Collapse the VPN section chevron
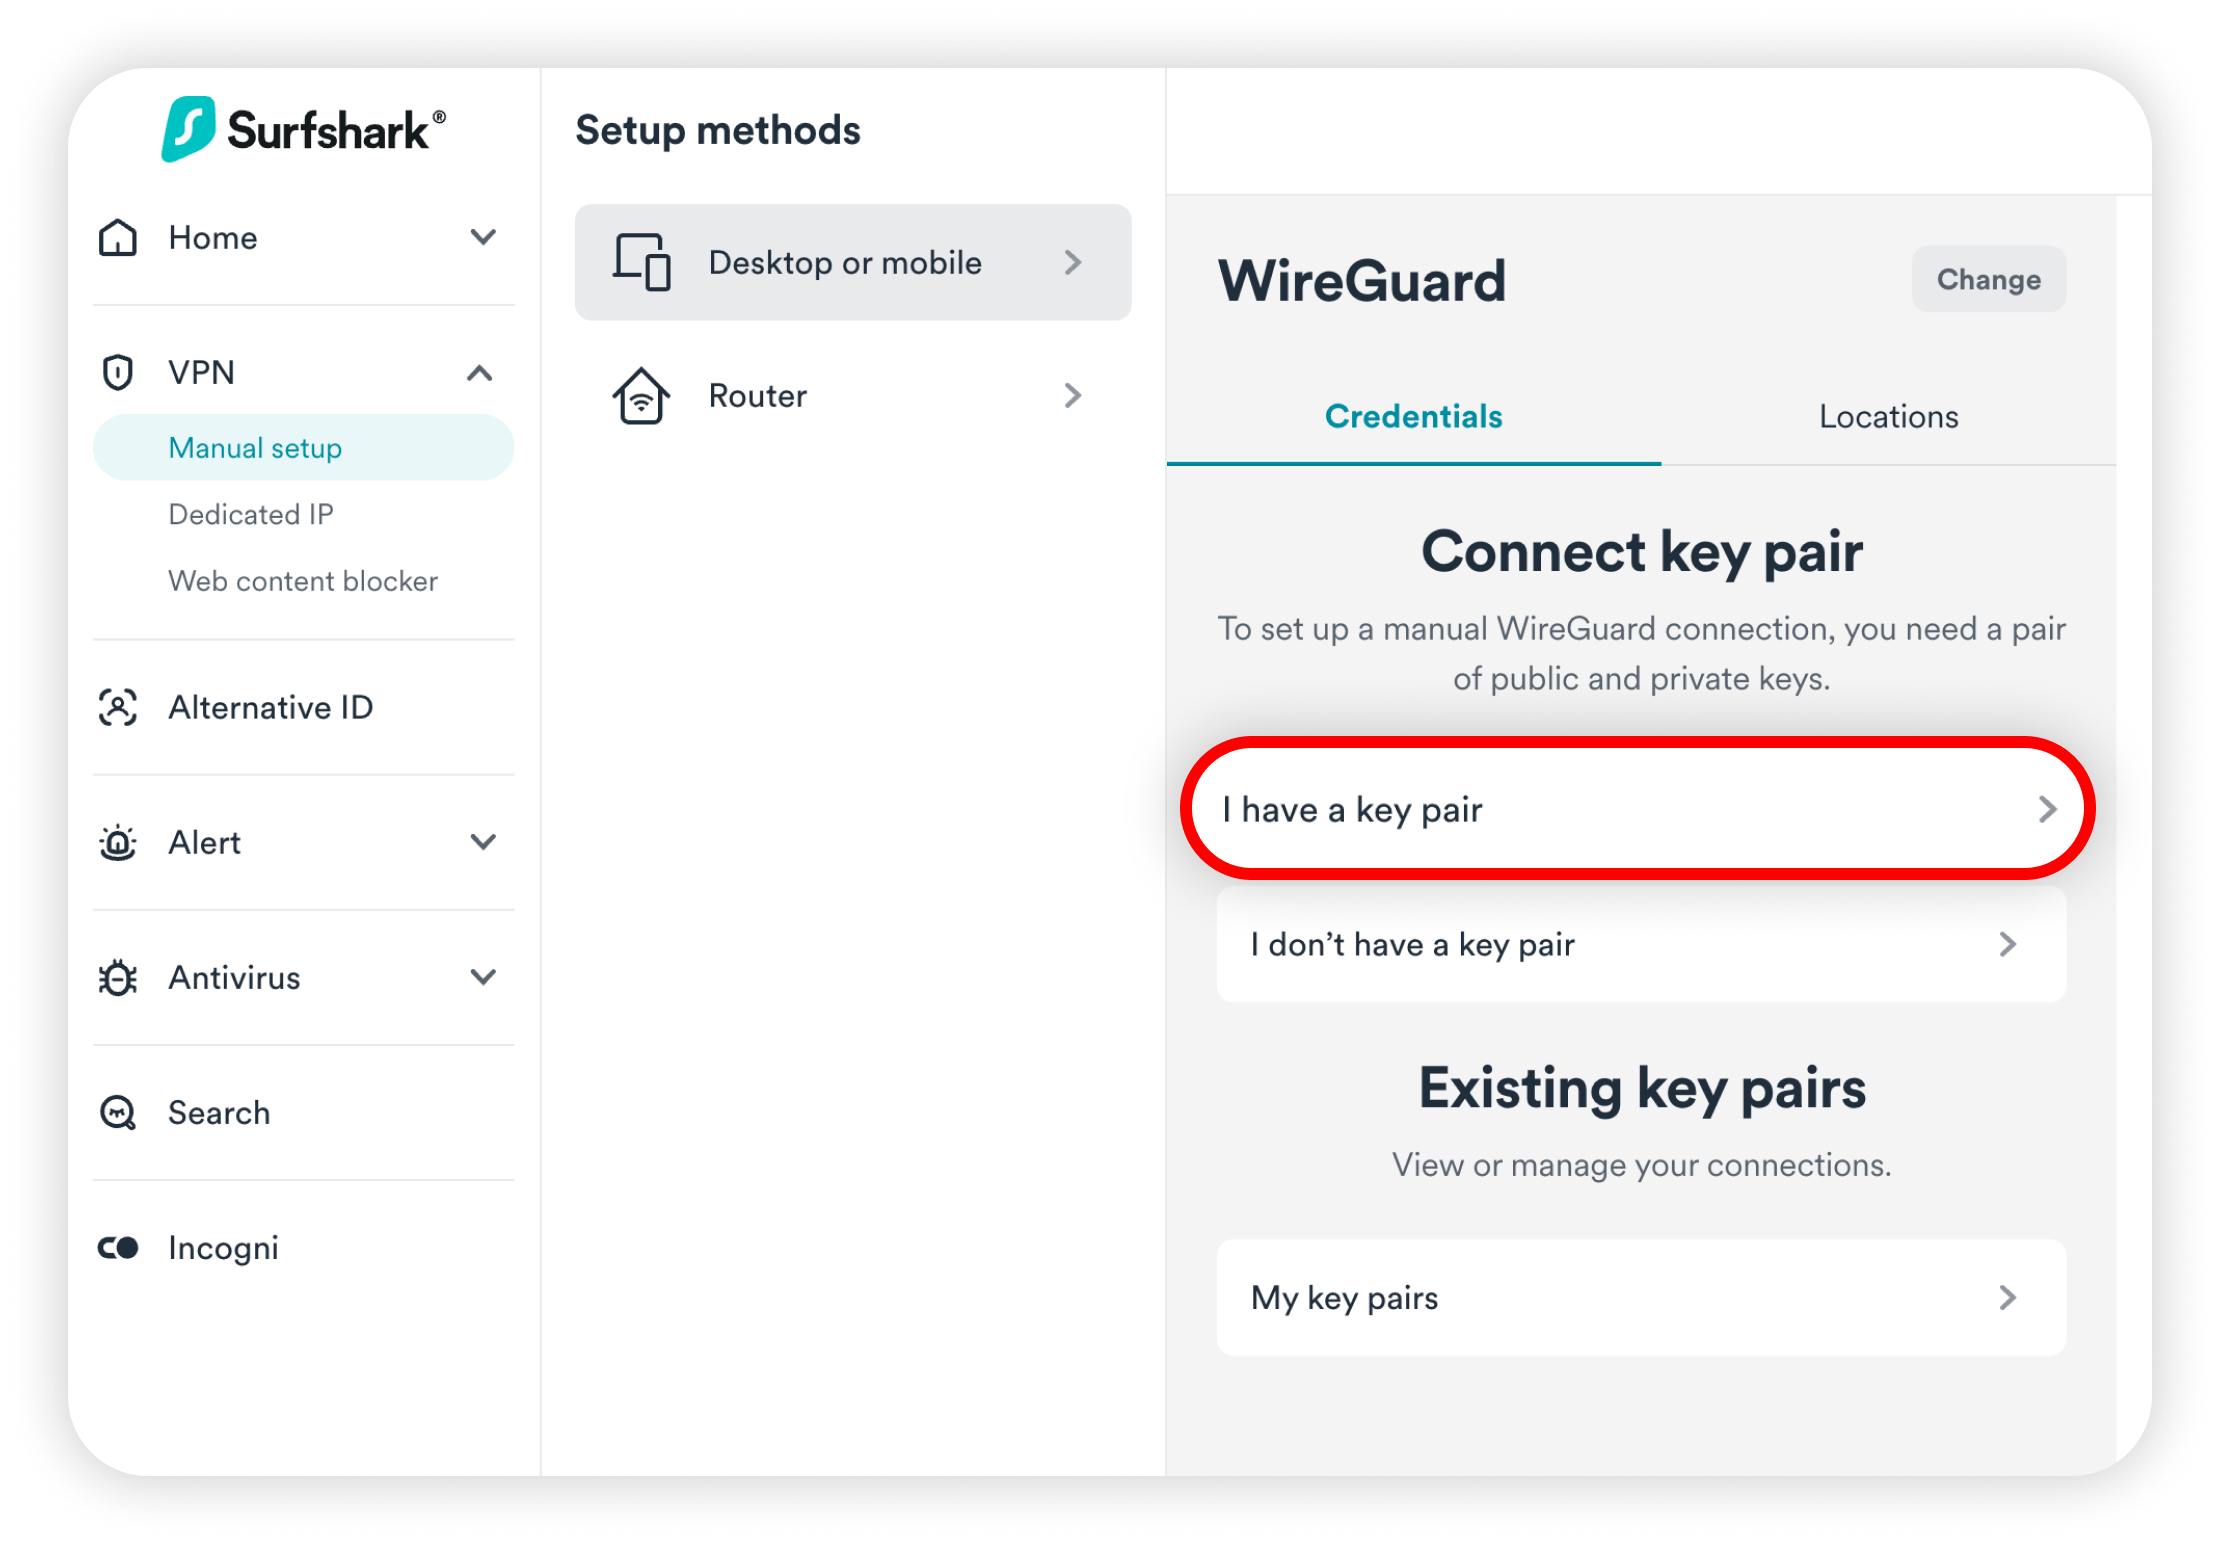This screenshot has height=1544, width=2220. tap(480, 373)
